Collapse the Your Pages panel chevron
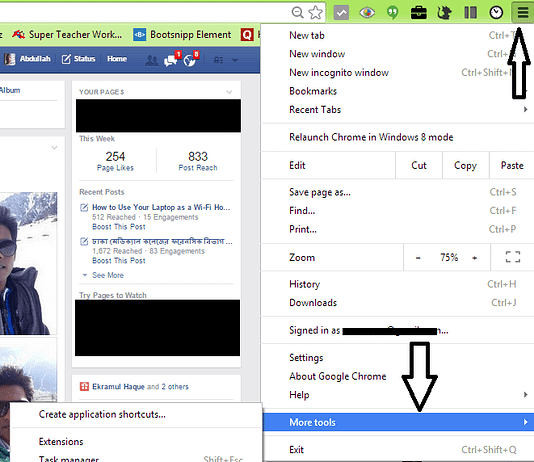 coord(229,92)
